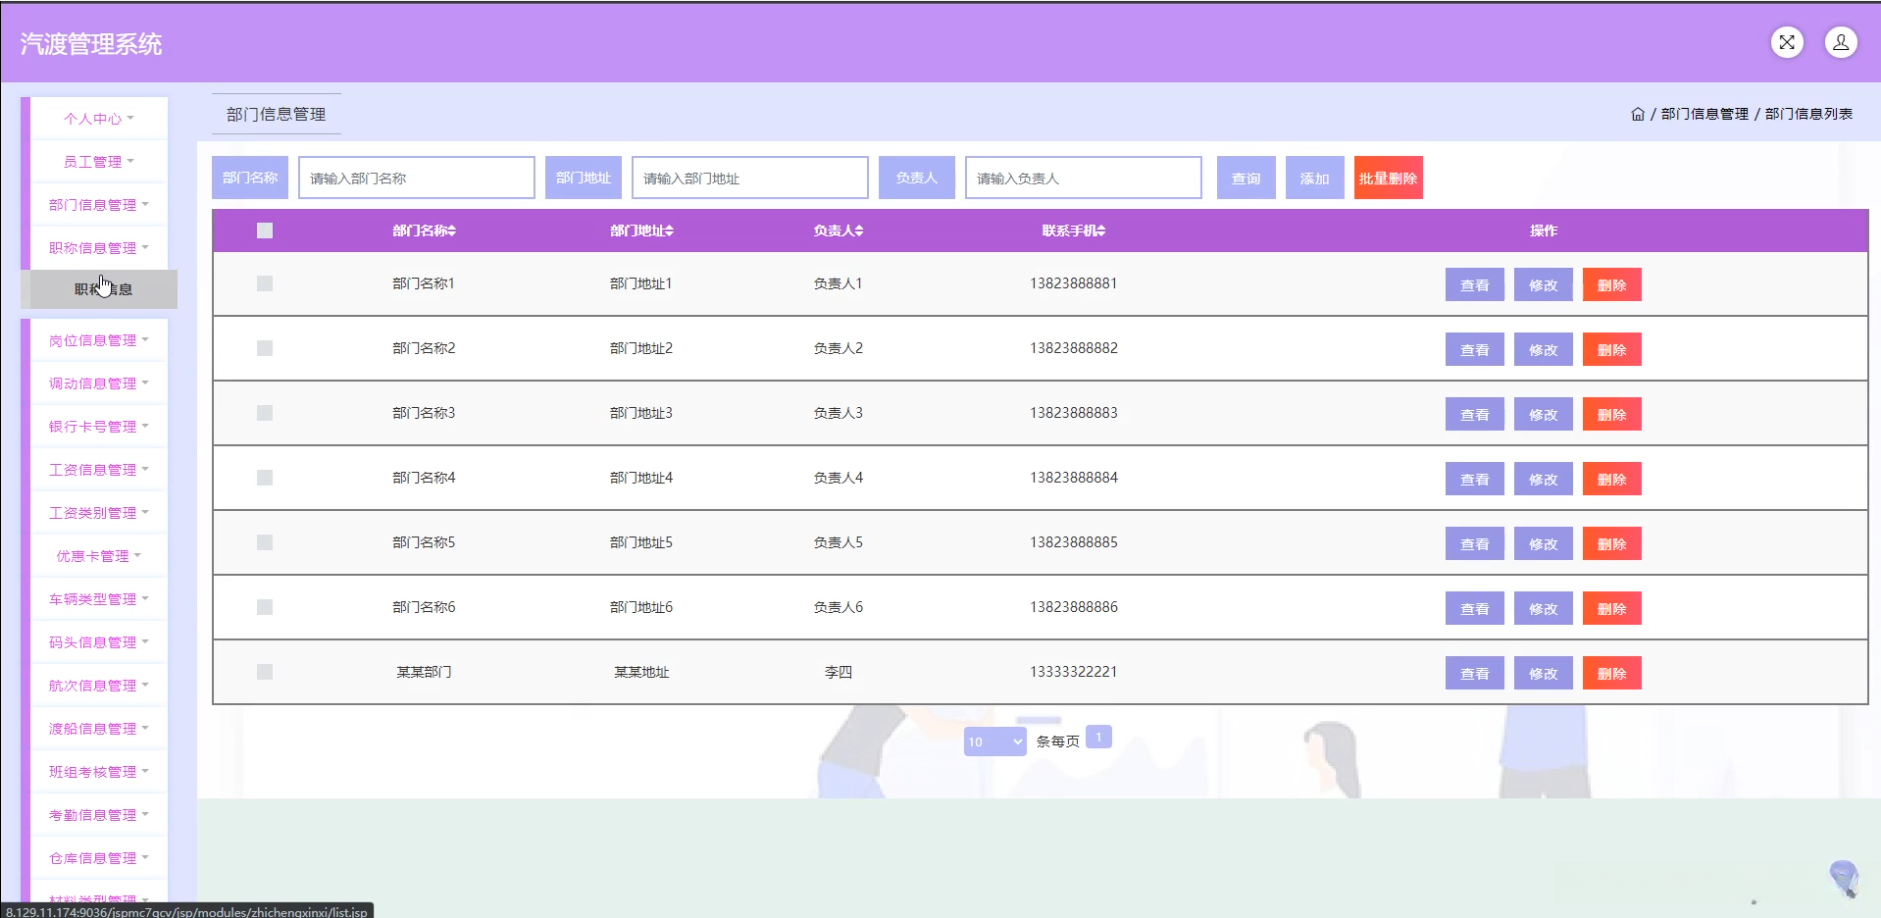Open the 优惠卡管理 menu in sidebar
This screenshot has width=1881, height=918.
pos(99,555)
